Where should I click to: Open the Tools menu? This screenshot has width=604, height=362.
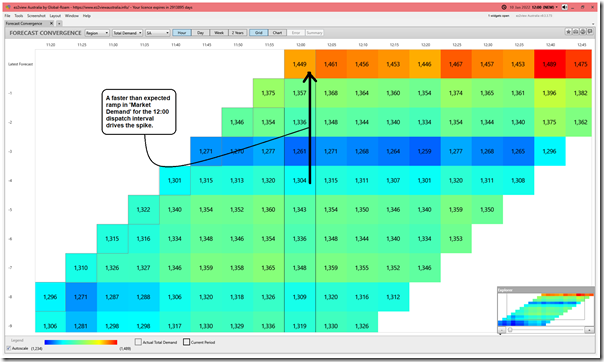[x=19, y=16]
